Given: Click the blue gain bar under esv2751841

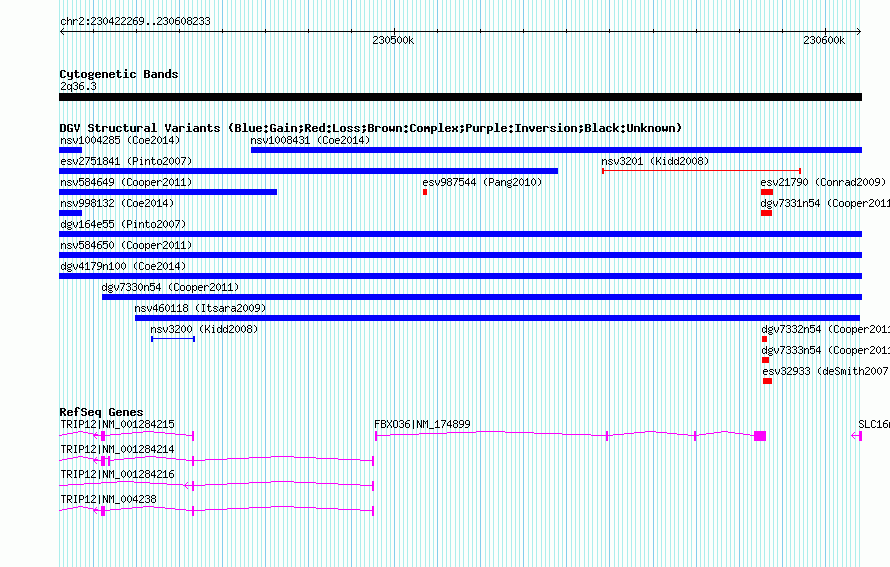Looking at the screenshot, I should [308, 171].
